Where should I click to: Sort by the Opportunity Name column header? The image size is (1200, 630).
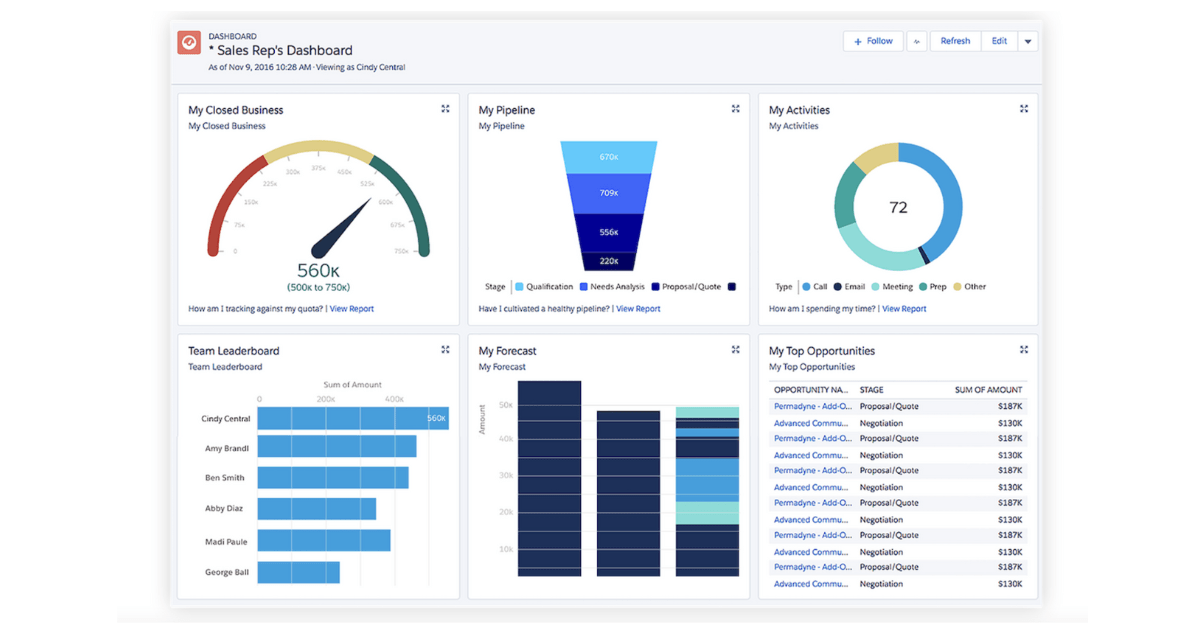811,390
